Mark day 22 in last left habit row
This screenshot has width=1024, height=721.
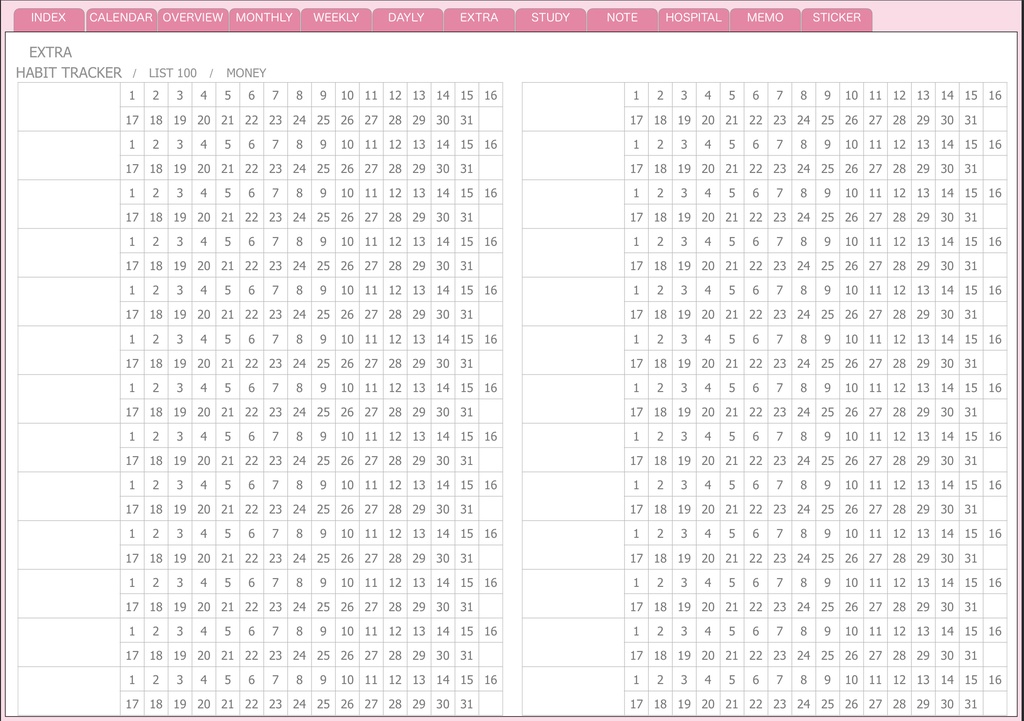pyautogui.click(x=251, y=704)
